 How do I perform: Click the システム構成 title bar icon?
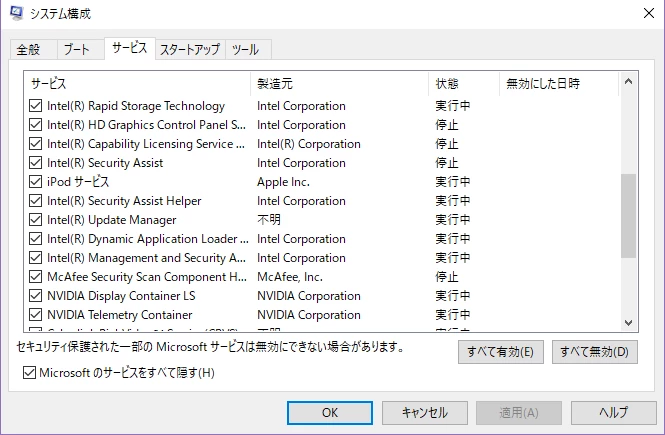(16, 13)
